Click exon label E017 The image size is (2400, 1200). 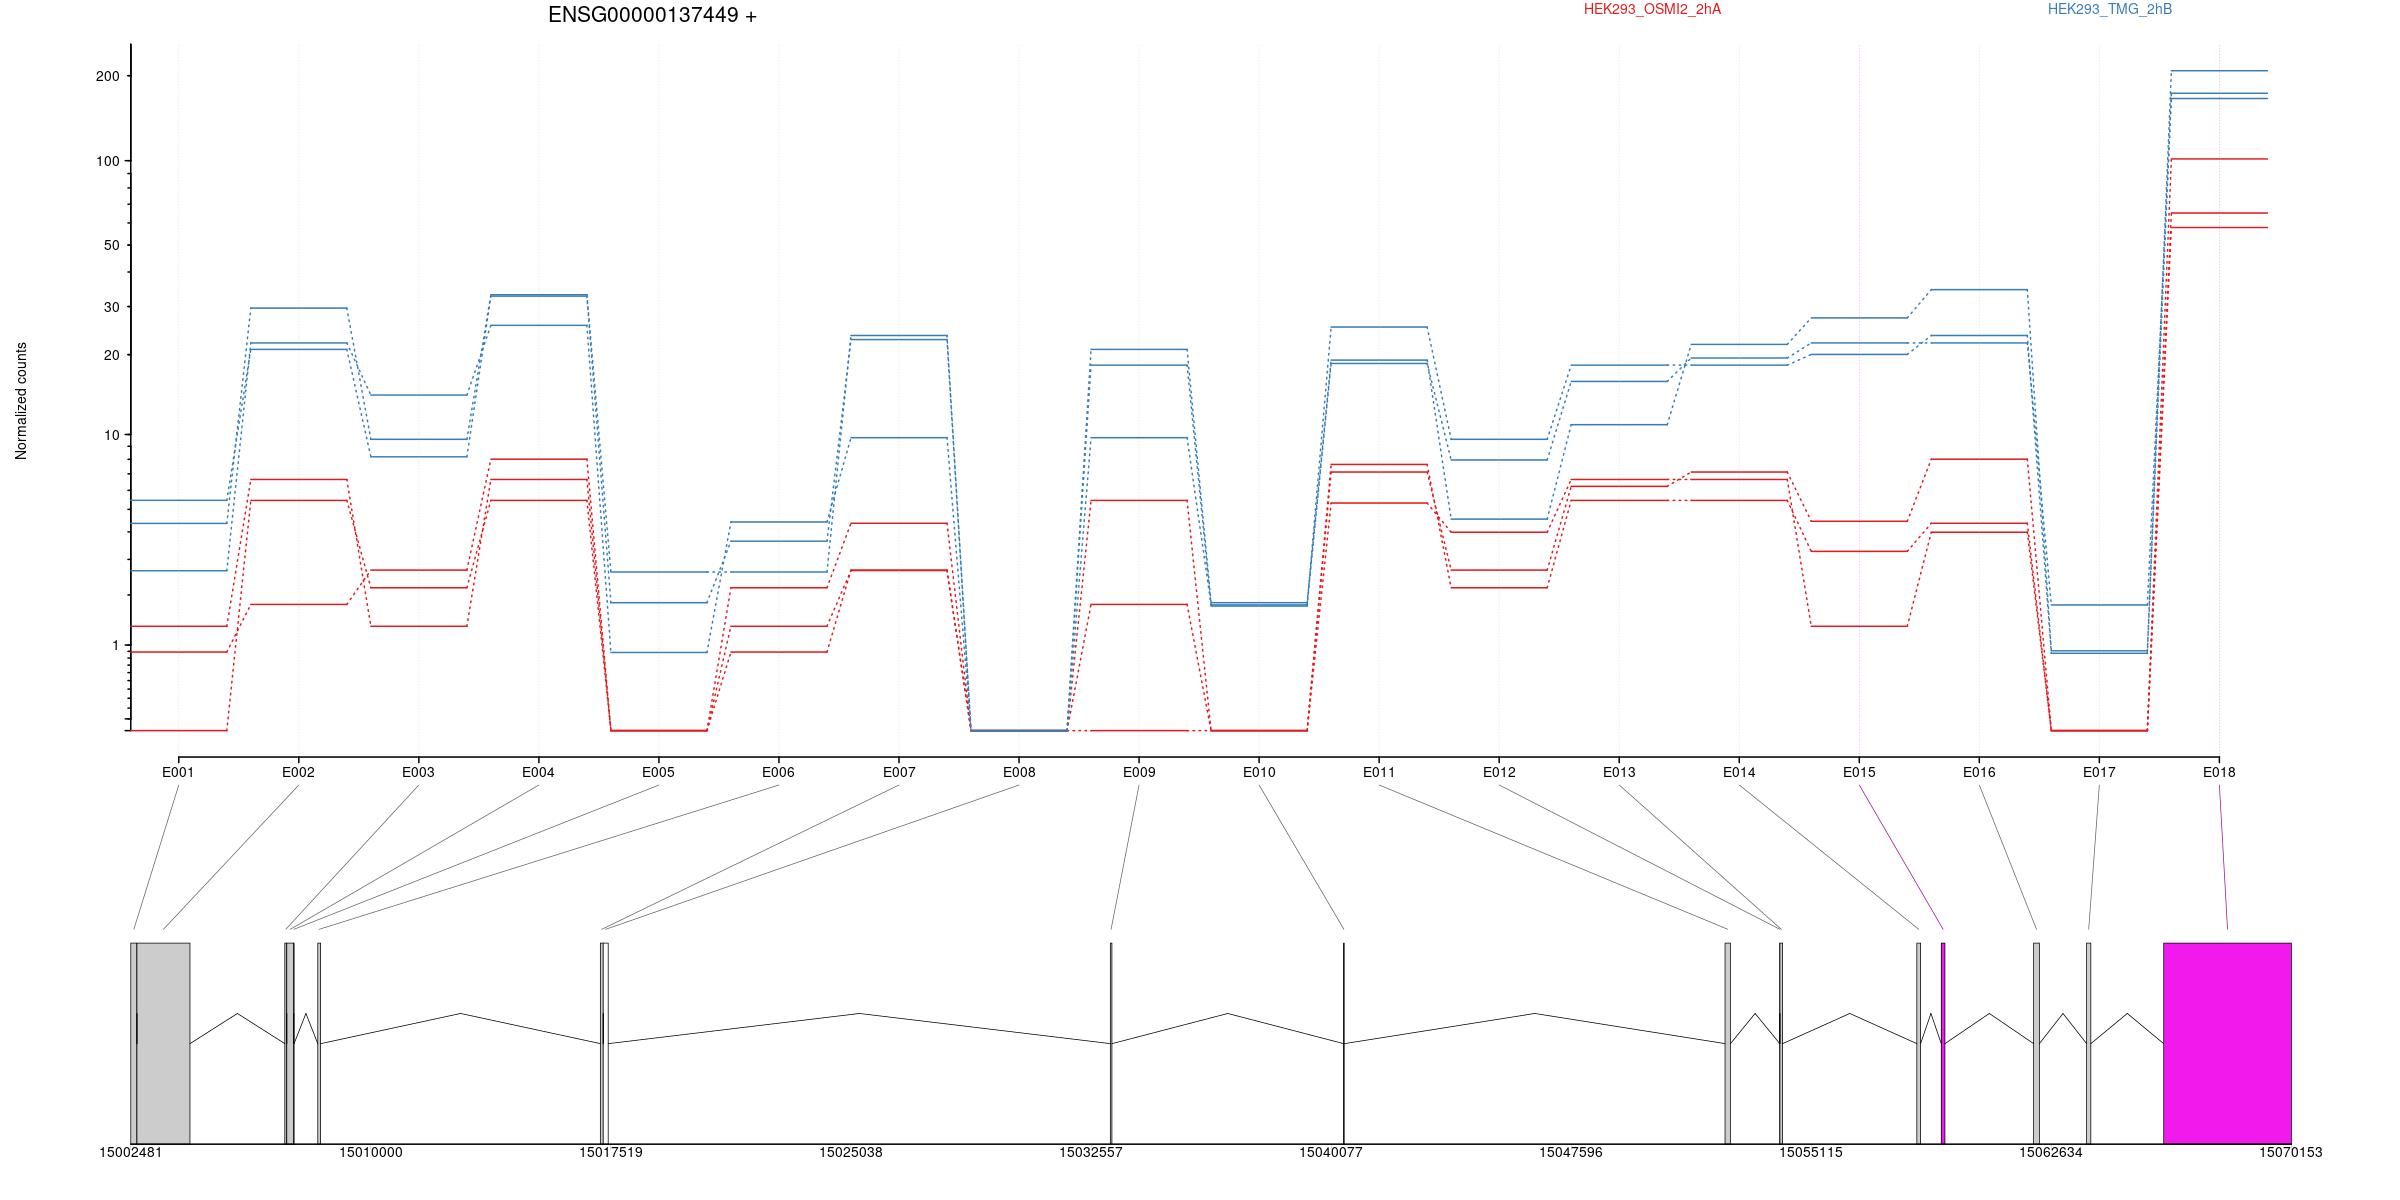click(2099, 772)
